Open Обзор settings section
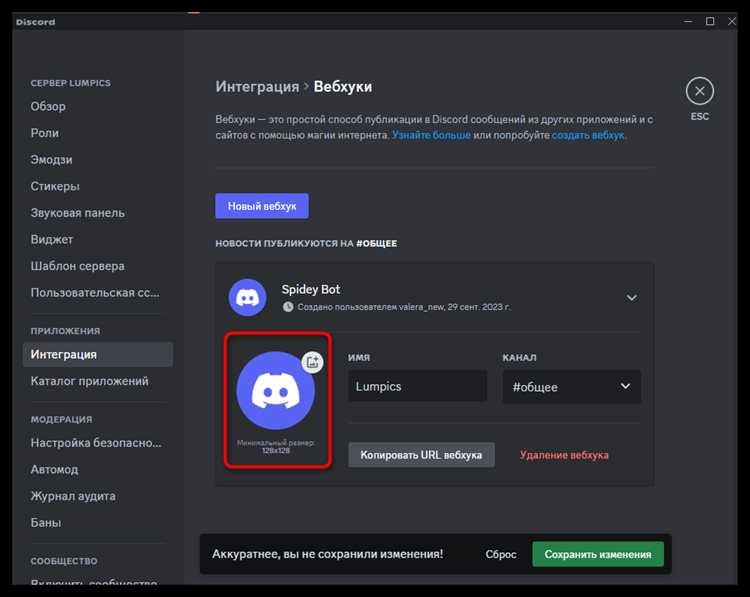 pos(48,106)
